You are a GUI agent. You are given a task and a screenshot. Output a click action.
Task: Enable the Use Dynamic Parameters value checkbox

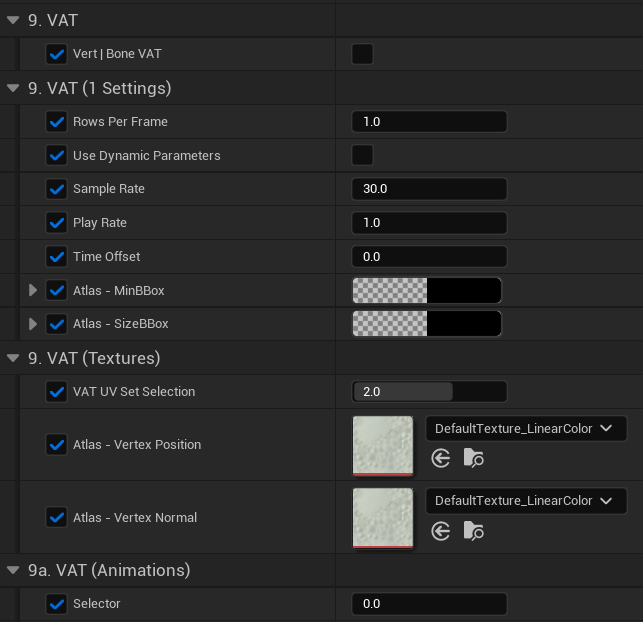click(x=362, y=155)
